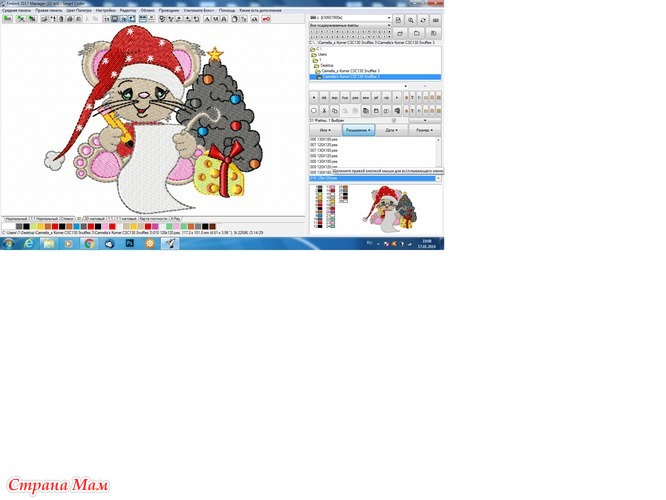Open the Редактор menu
Image resolution: width=666 pixels, height=500 pixels.
(128, 10)
